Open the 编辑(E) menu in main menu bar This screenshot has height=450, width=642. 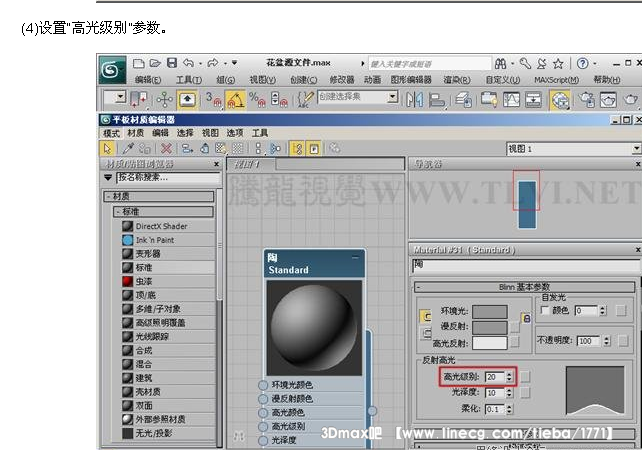[x=148, y=80]
